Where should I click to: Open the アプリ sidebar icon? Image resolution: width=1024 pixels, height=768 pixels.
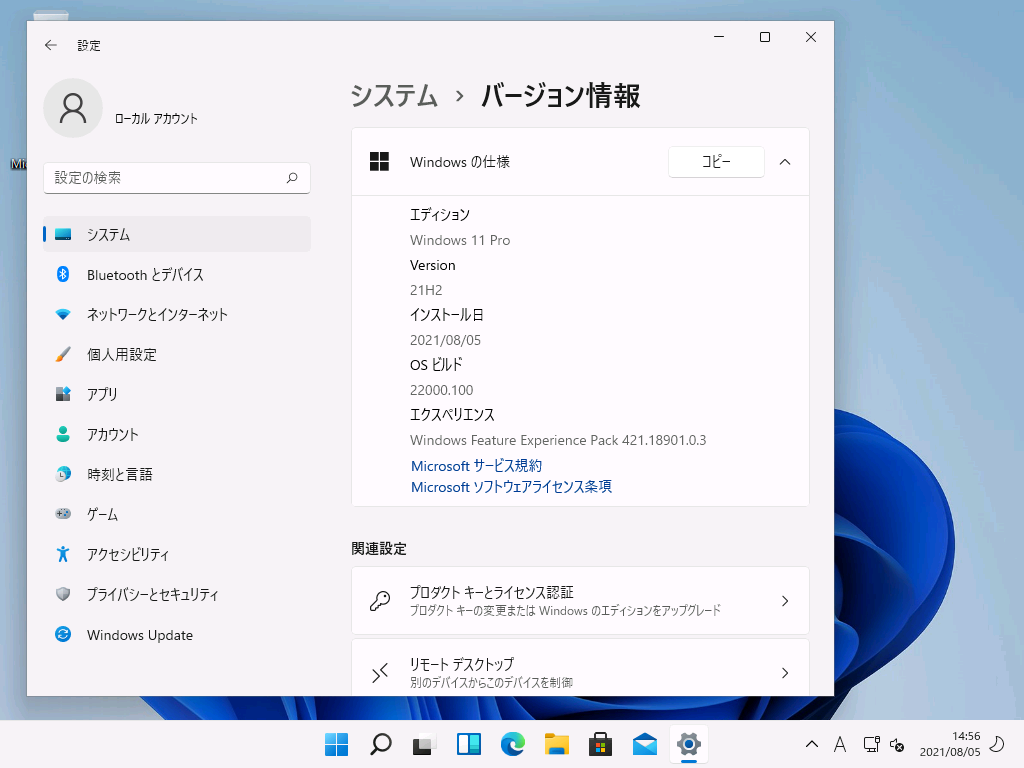tap(63, 394)
